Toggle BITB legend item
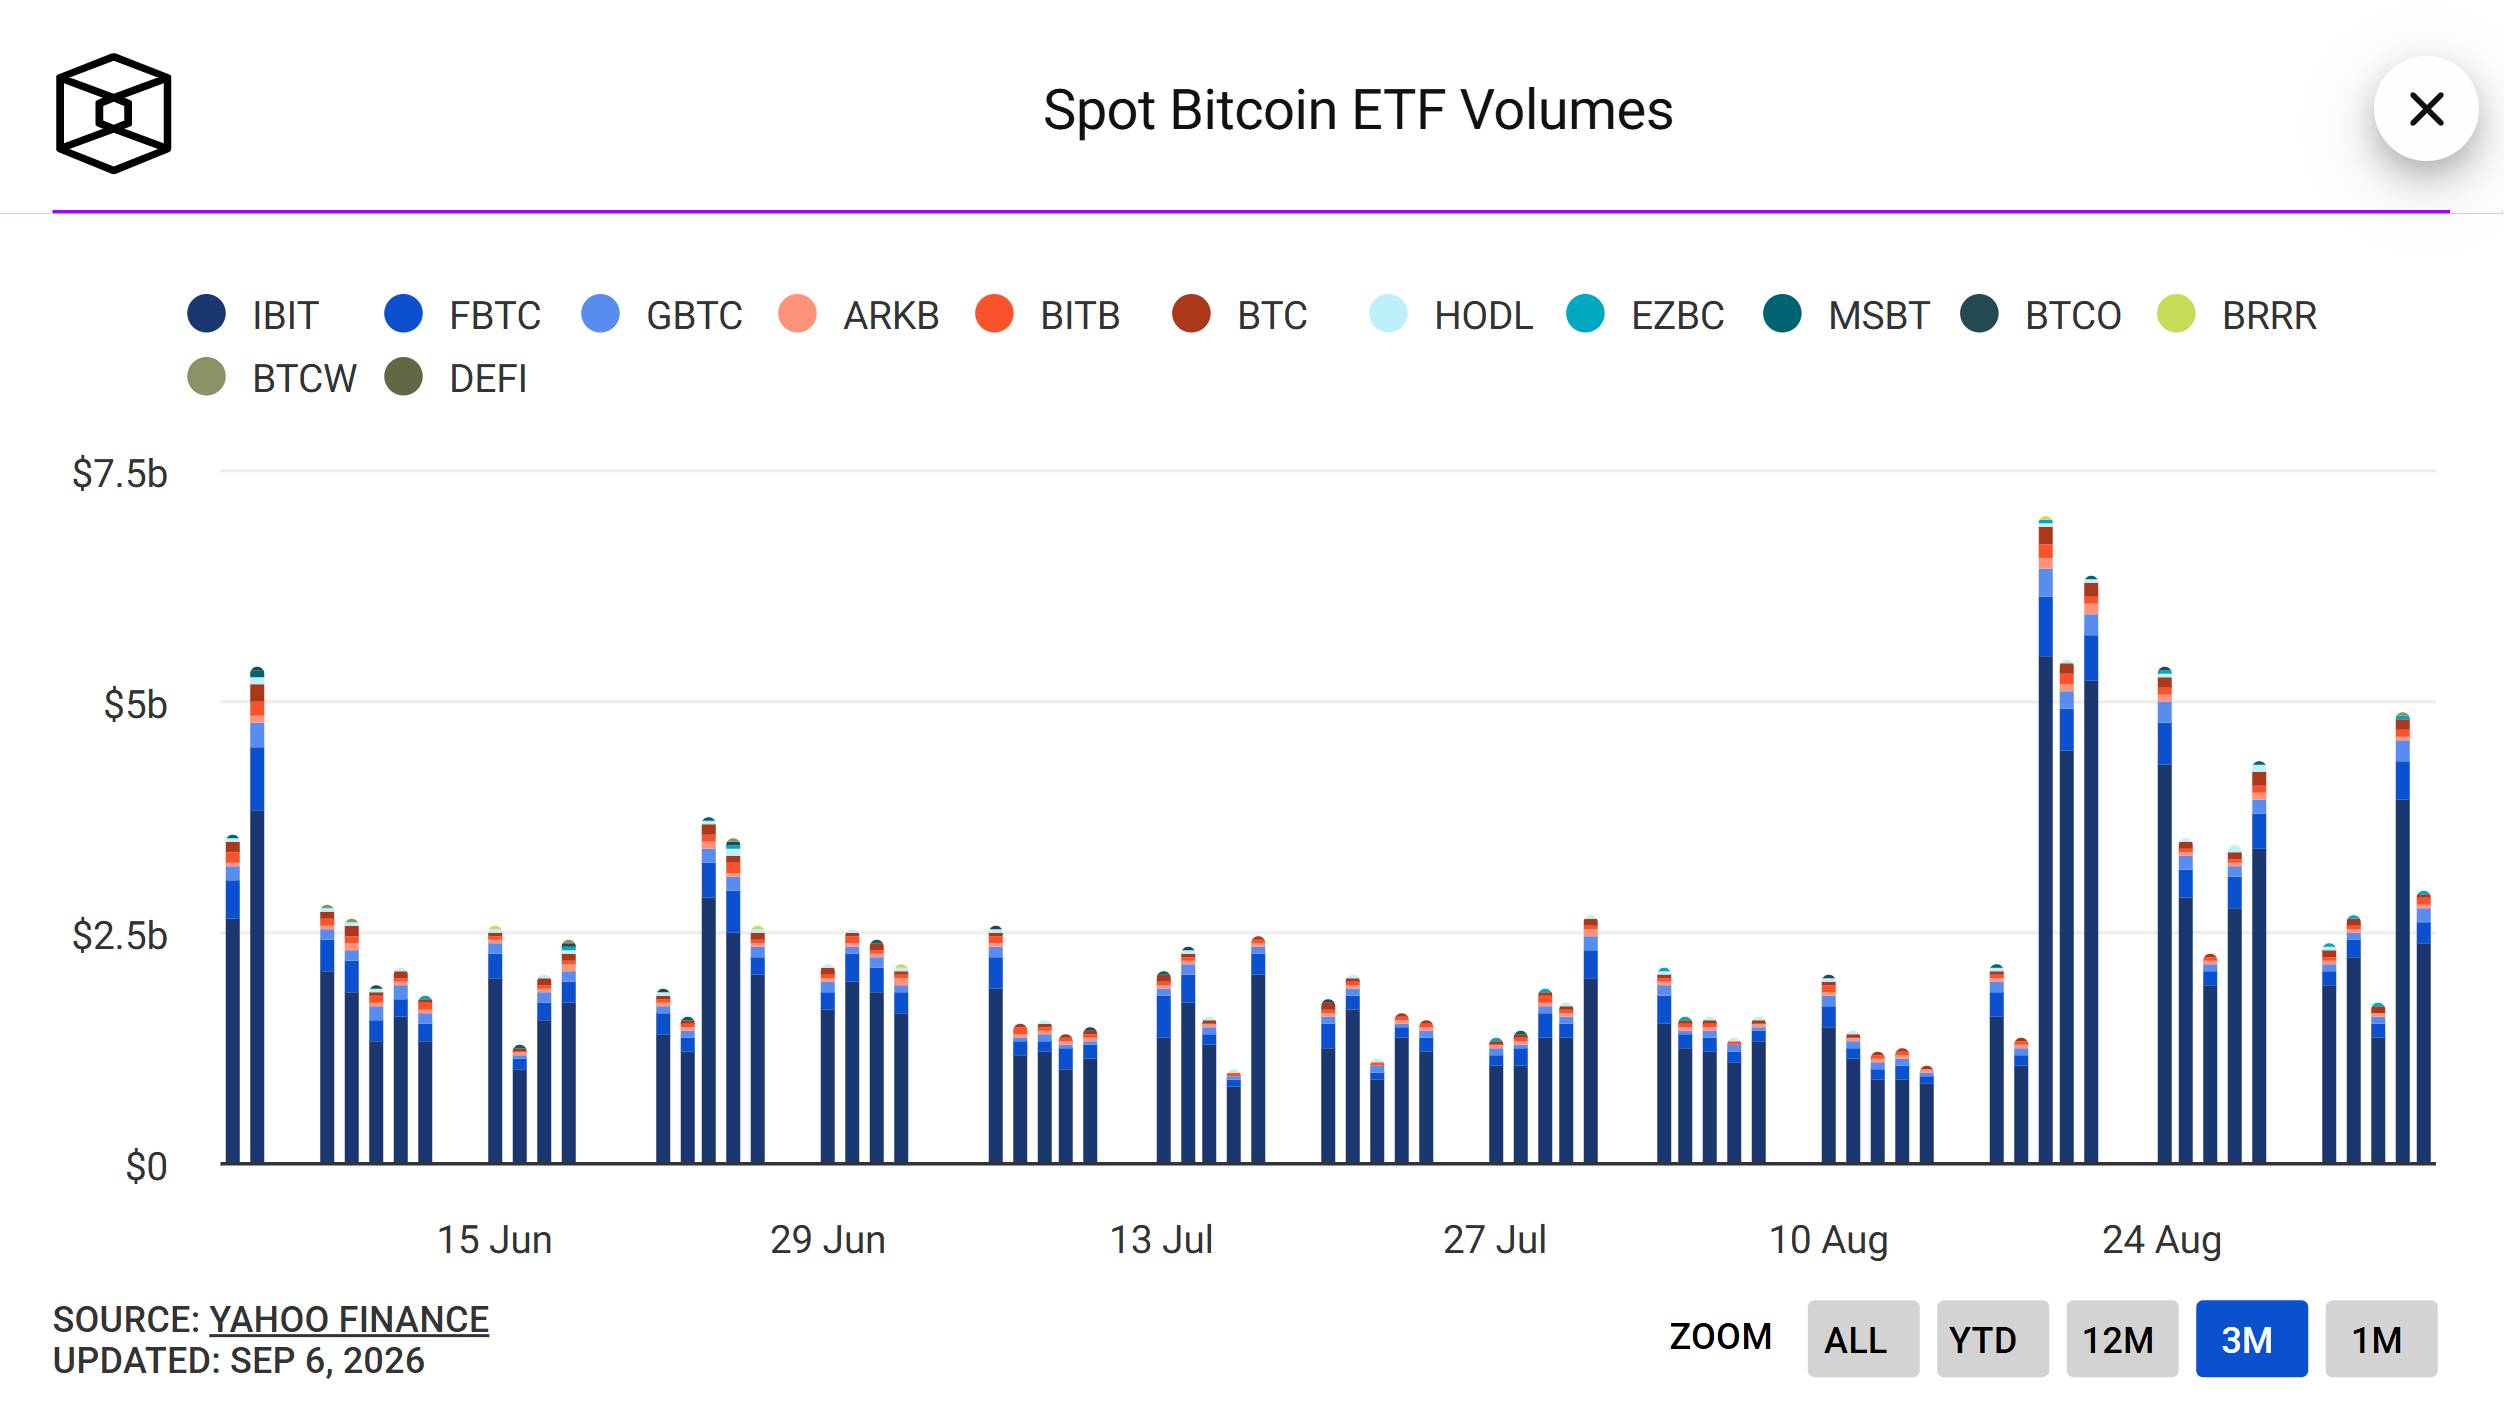 coord(1047,315)
